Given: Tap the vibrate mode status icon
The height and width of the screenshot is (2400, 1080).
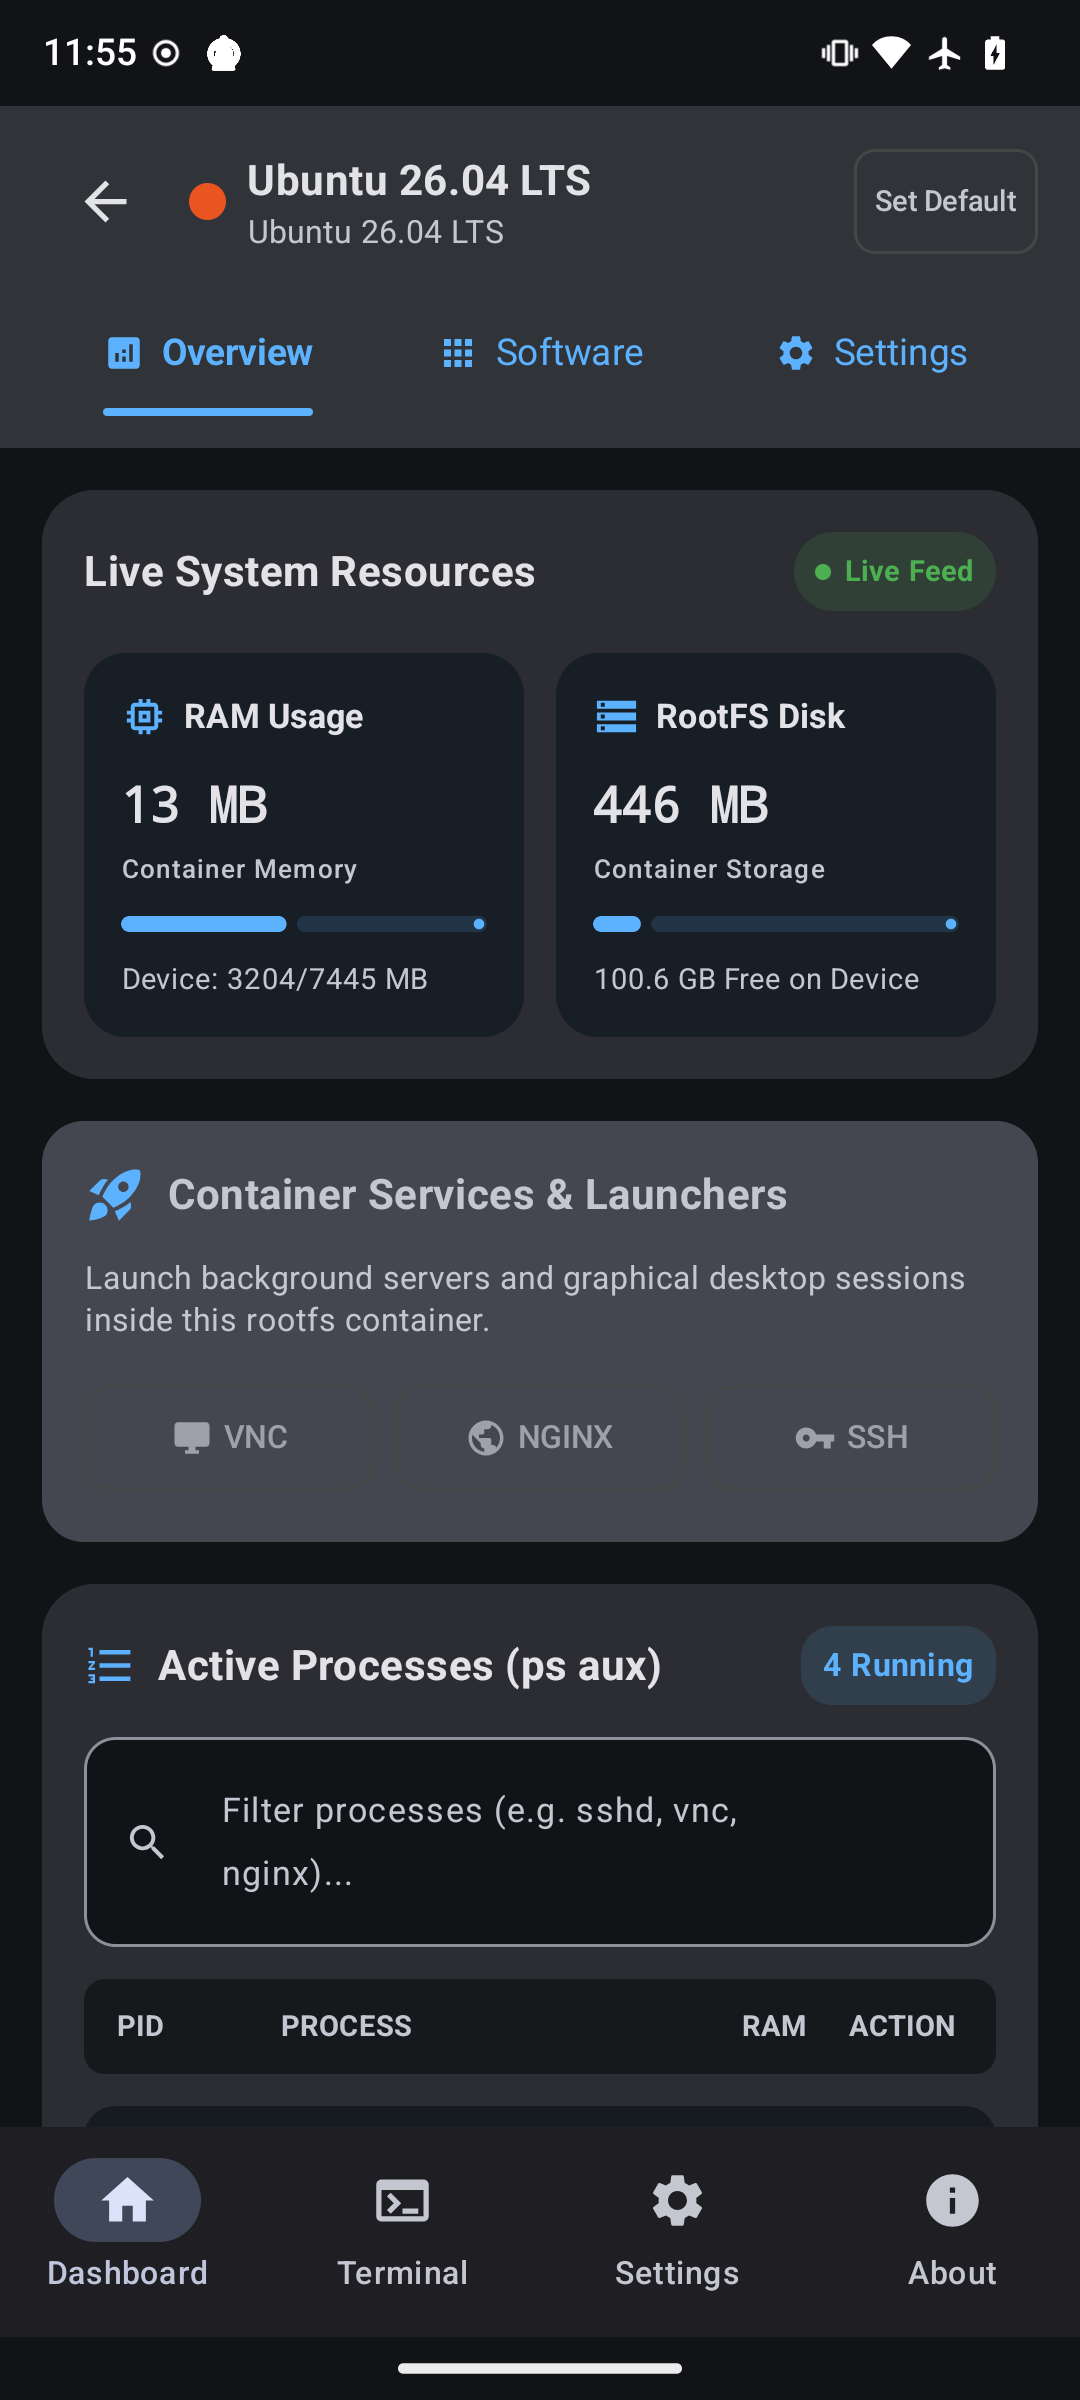Looking at the screenshot, I should (840, 52).
